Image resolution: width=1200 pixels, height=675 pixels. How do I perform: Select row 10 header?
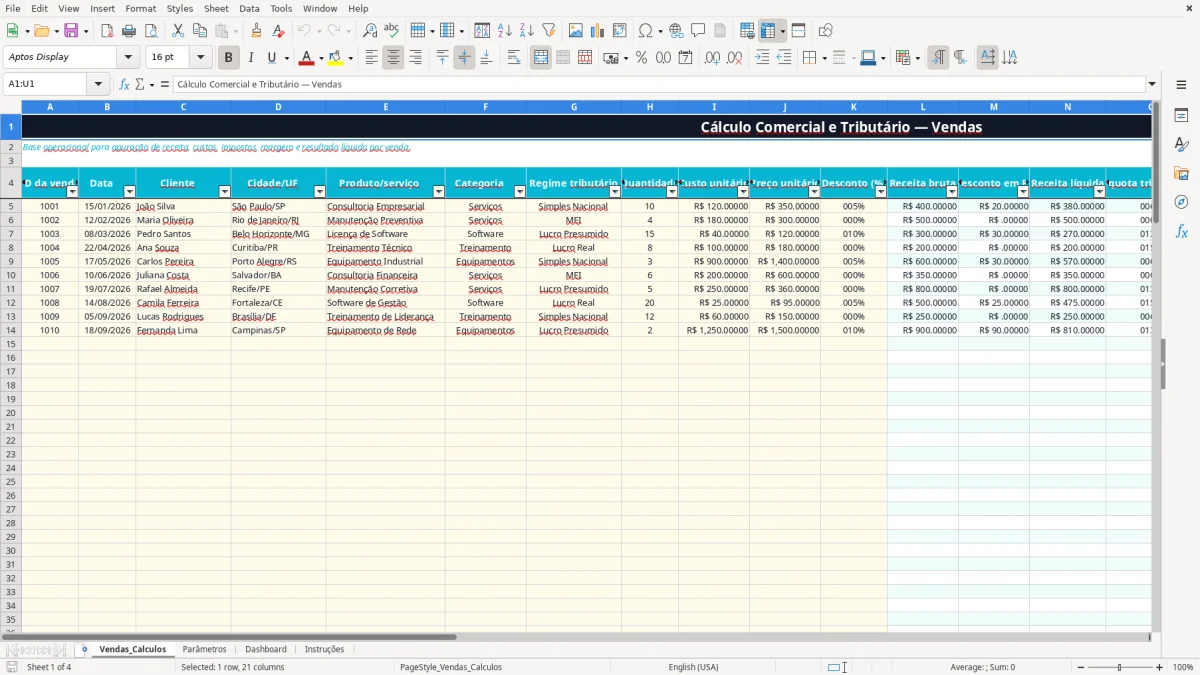11,275
